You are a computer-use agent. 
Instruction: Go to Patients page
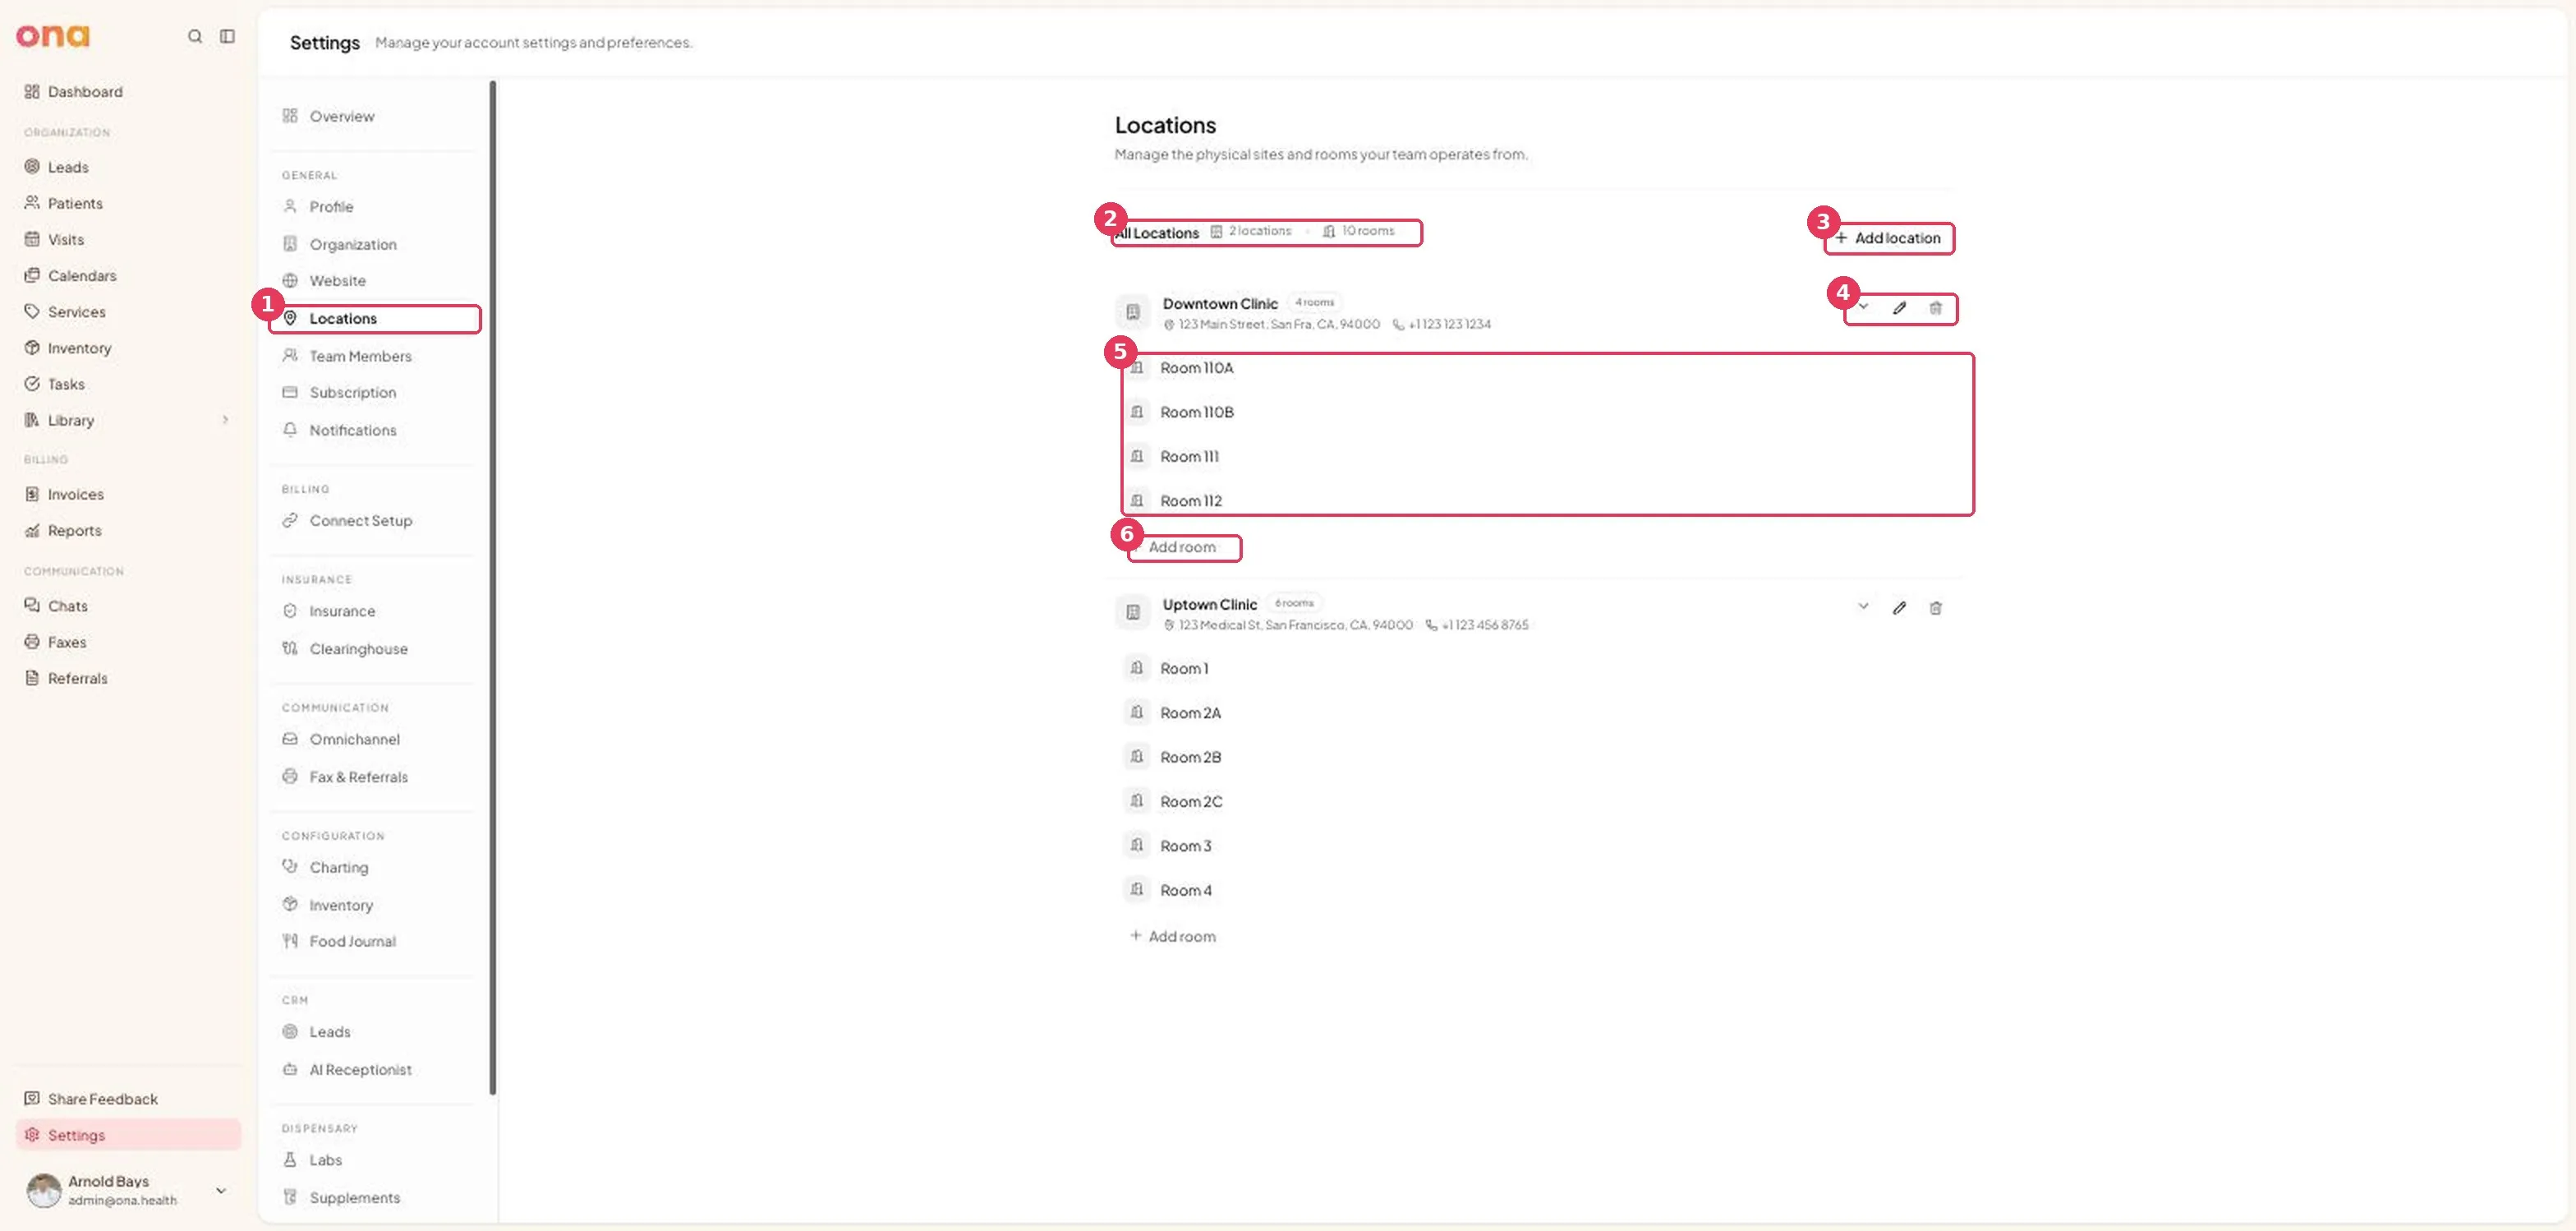(x=128, y=203)
